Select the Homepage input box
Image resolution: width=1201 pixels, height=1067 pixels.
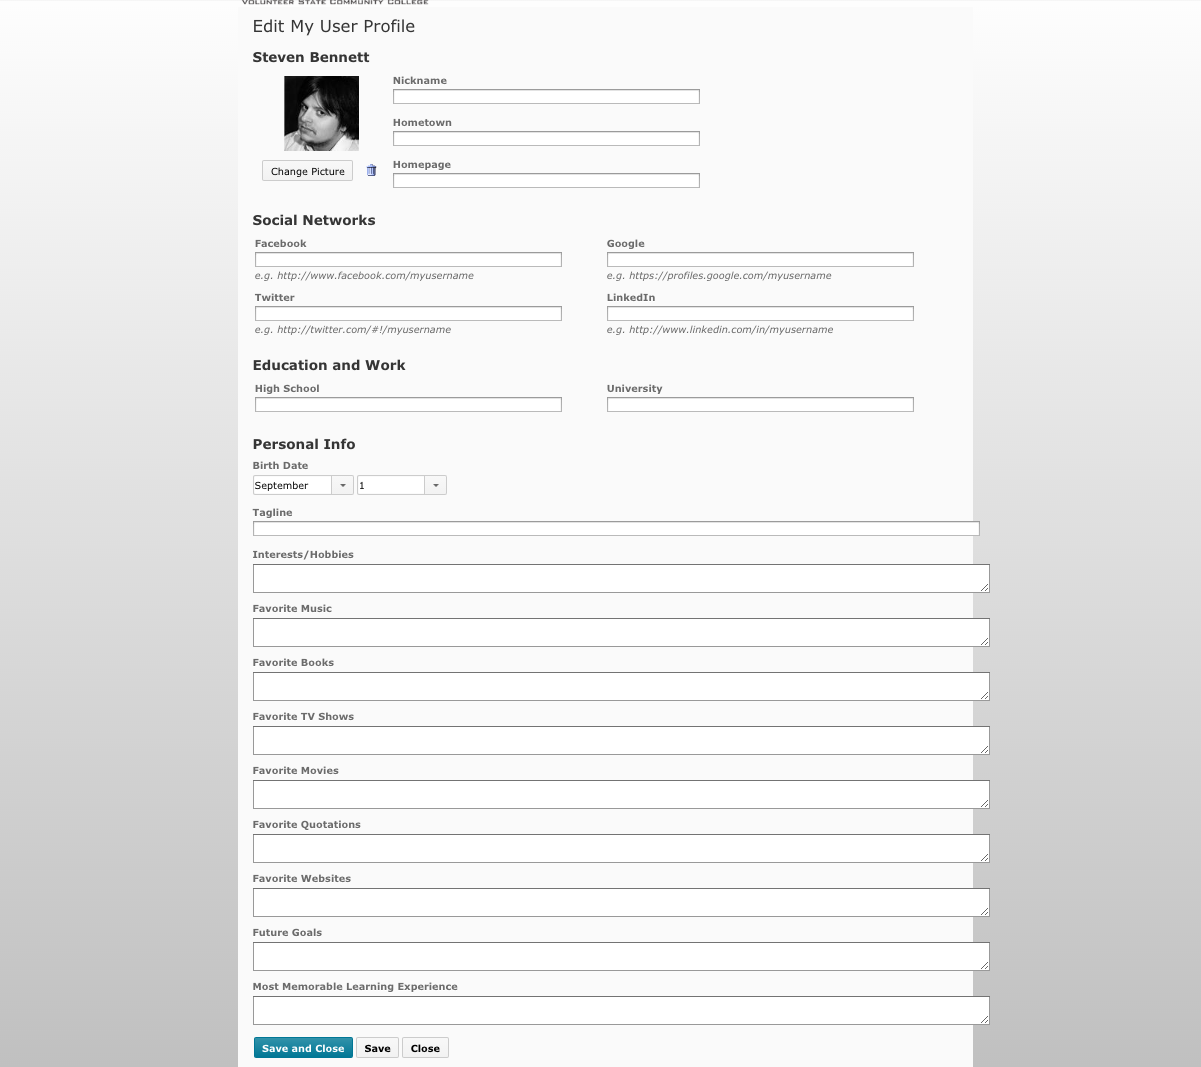point(546,181)
